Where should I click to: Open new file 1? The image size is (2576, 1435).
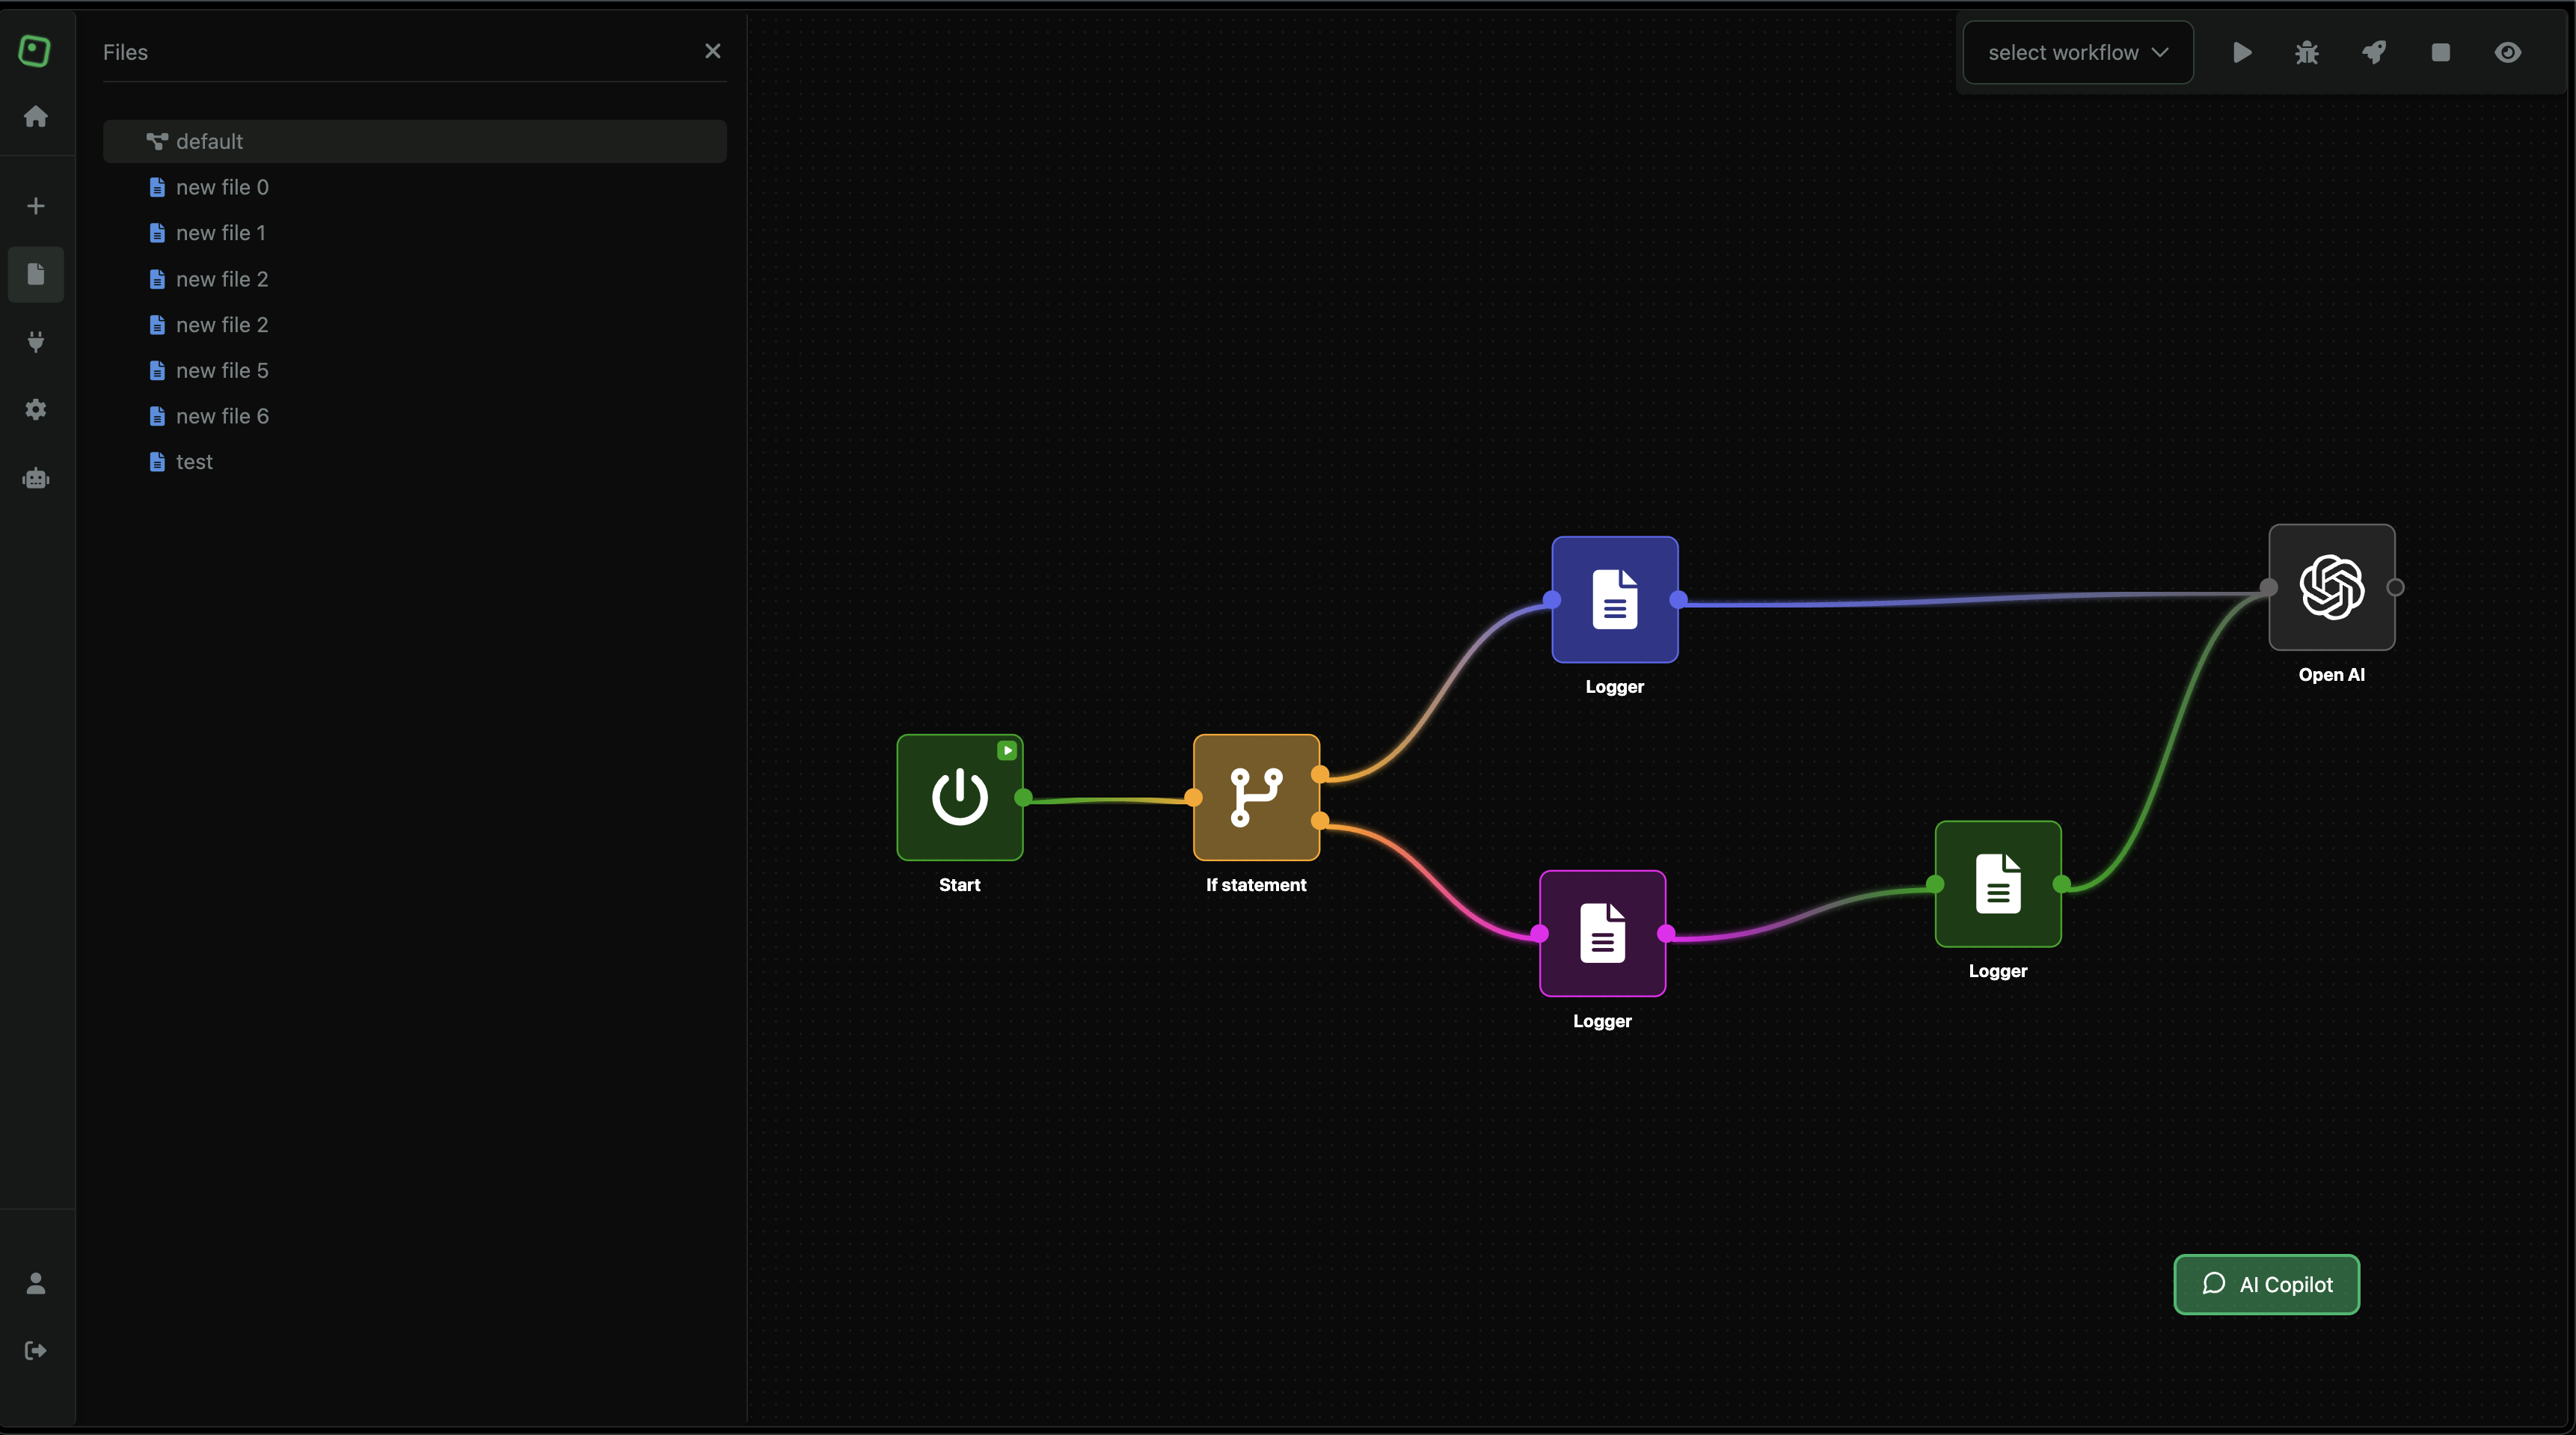415,233
